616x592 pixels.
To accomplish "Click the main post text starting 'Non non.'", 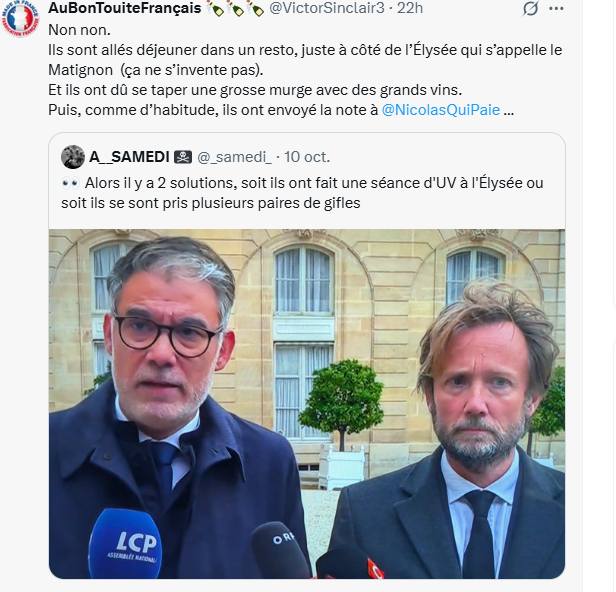I will point(305,70).
